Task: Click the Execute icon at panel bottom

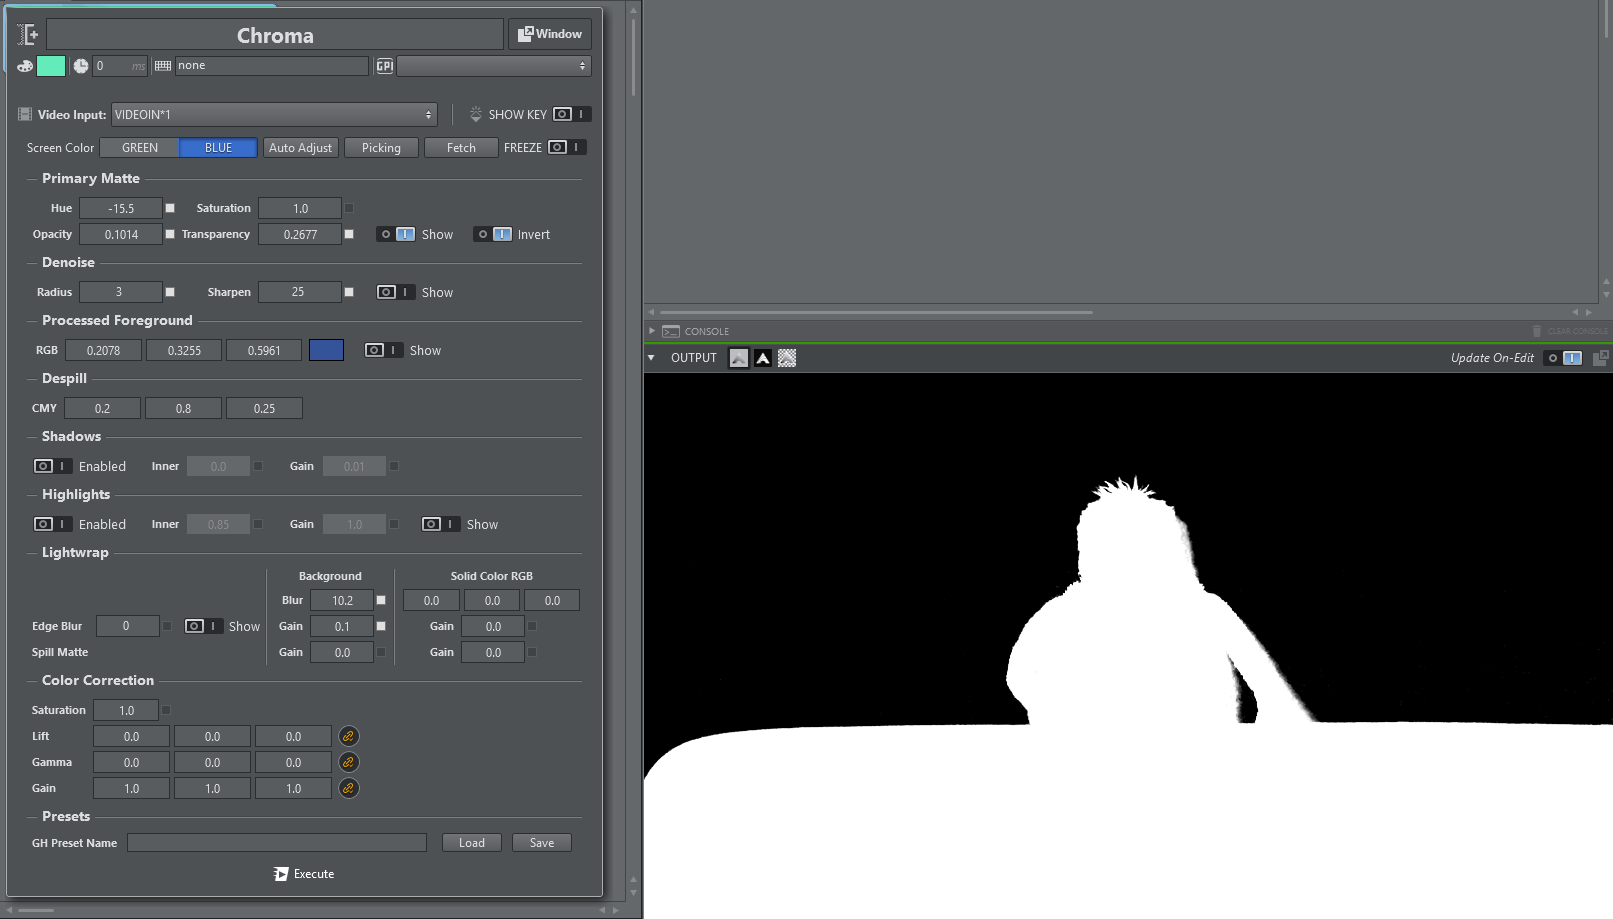Action: (281, 874)
